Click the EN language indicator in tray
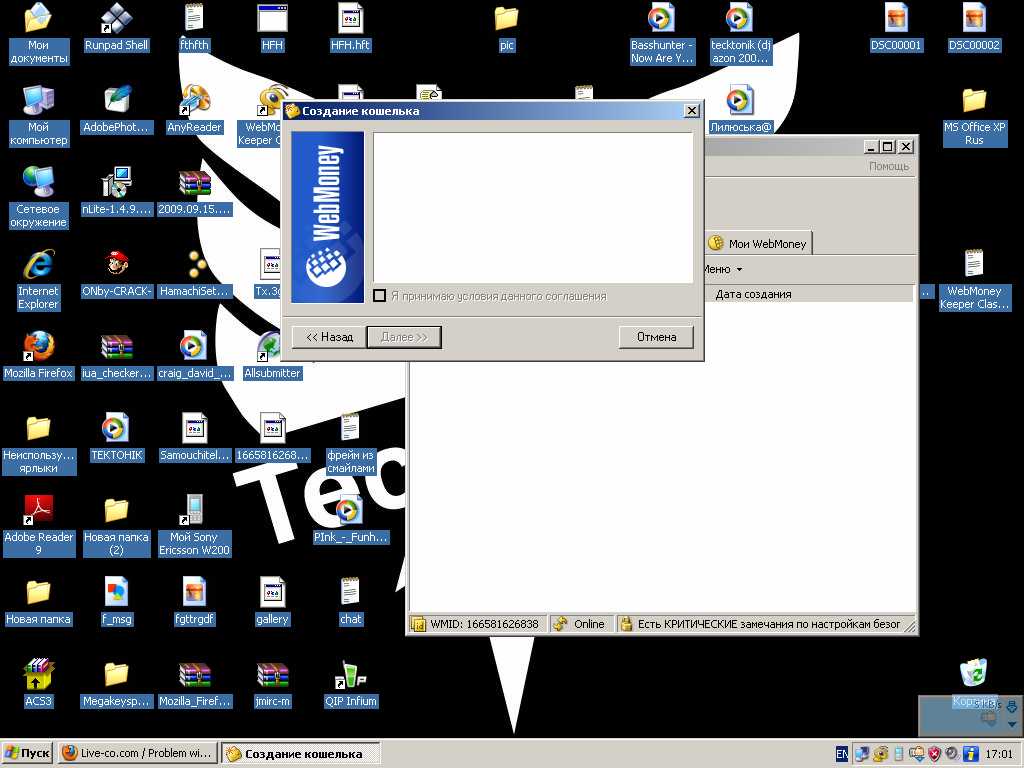Screen dimensions: 1024x768 (x=841, y=753)
